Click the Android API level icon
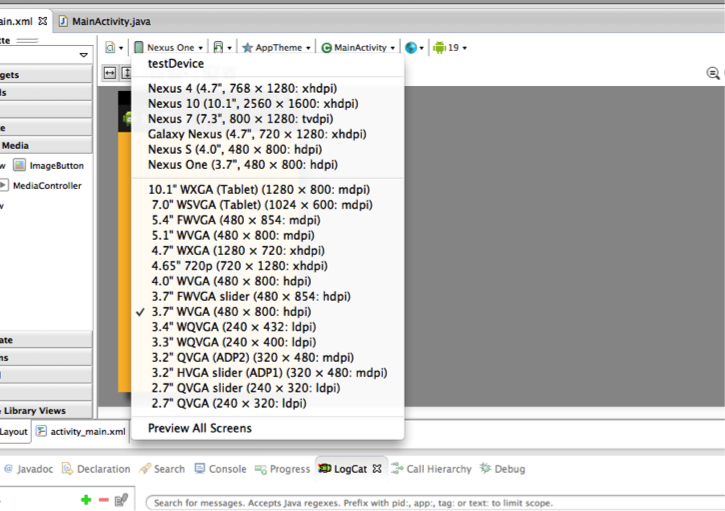Image resolution: width=725 pixels, height=511 pixels. 439,47
